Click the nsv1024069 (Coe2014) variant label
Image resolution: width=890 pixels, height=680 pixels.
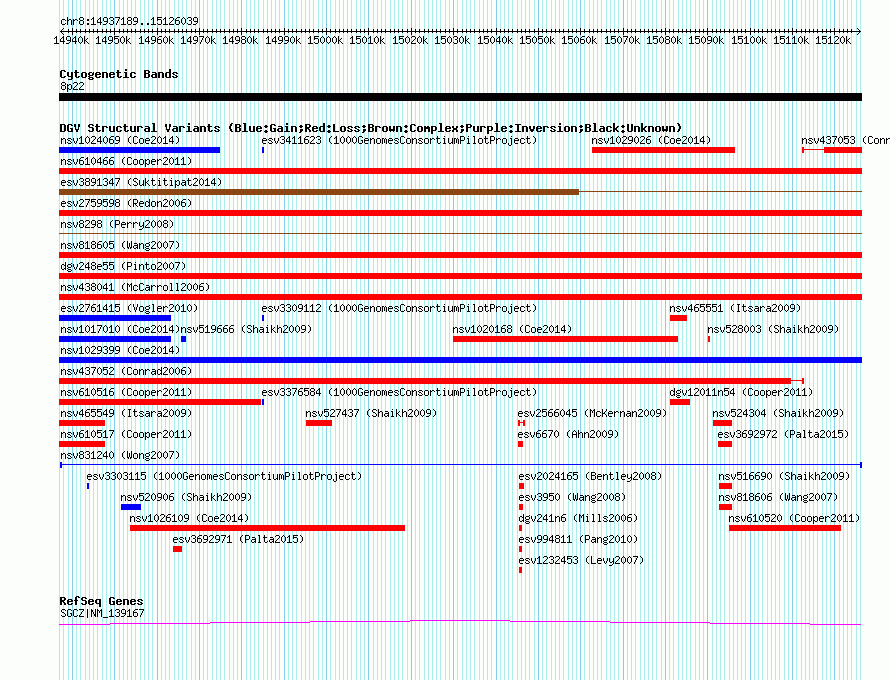(x=120, y=140)
